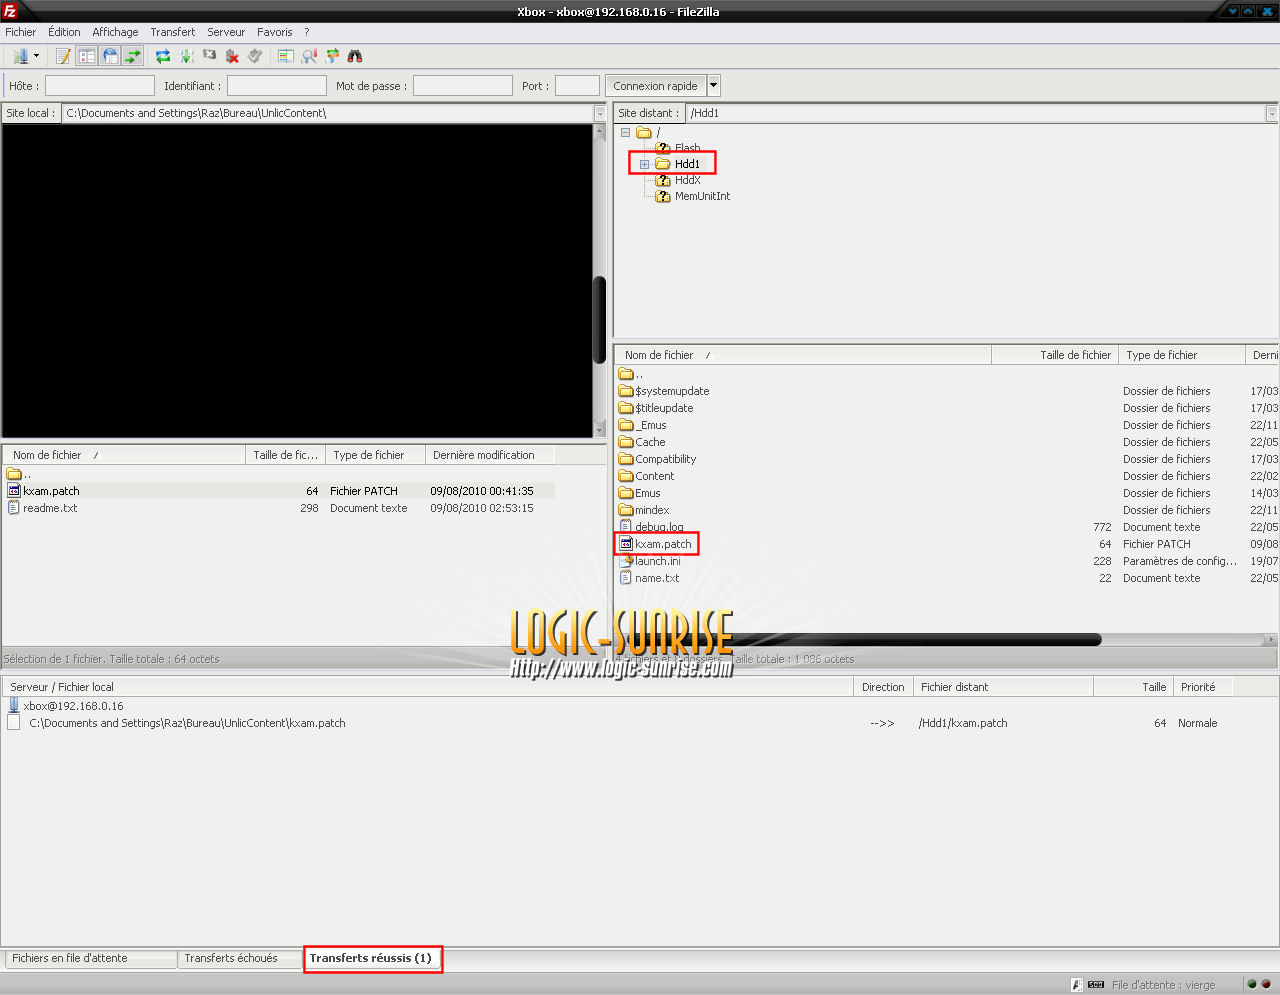Image resolution: width=1280 pixels, height=995 pixels.
Task: Switch to Transferts réussis (1) tab
Action: tap(372, 958)
